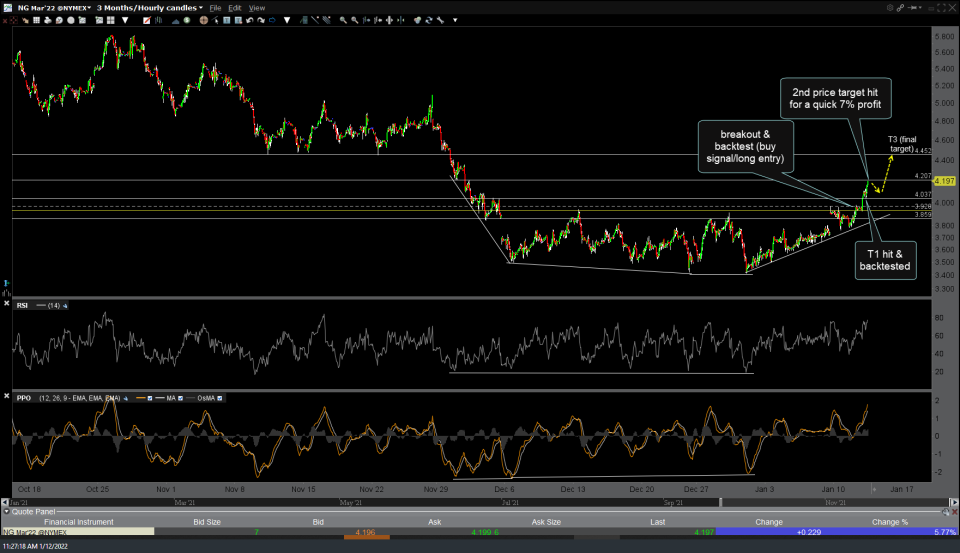
Task: Close the RSI indicator panel
Action: click(7, 305)
